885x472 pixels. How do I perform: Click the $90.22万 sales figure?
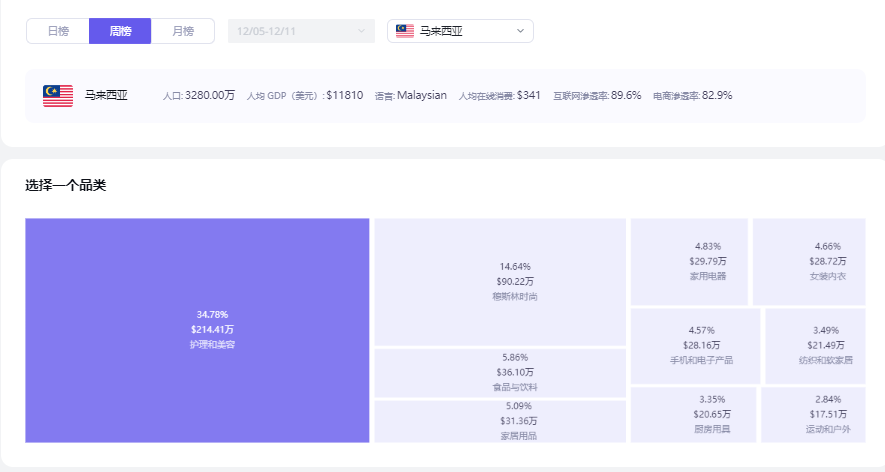[x=515, y=281]
